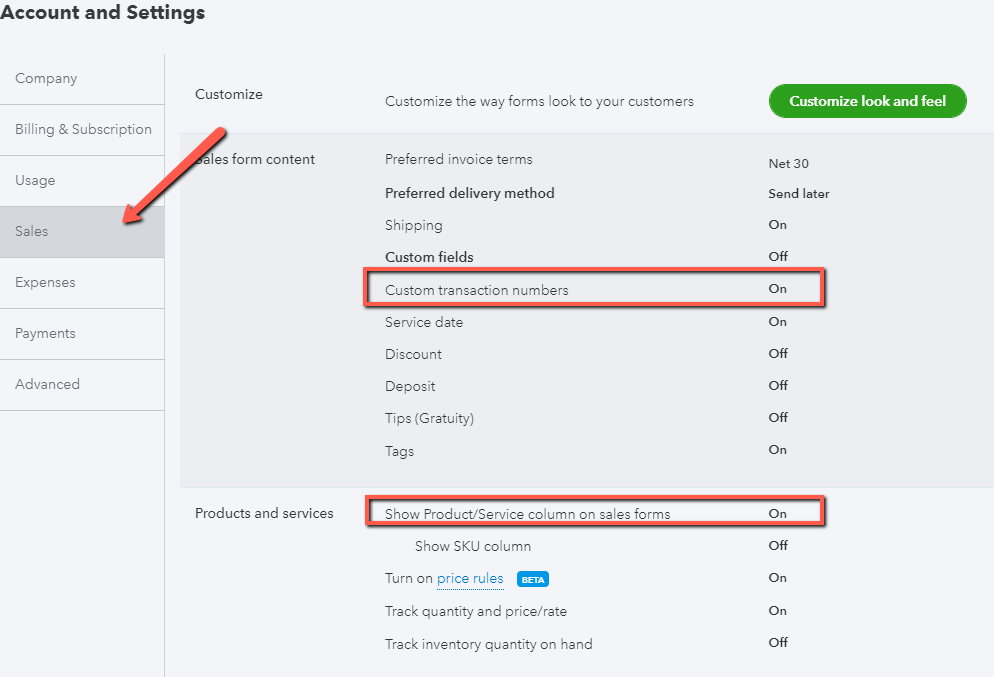Switch to Billing & Subscription settings
This screenshot has height=677, width=994.
pyautogui.click(x=74, y=129)
